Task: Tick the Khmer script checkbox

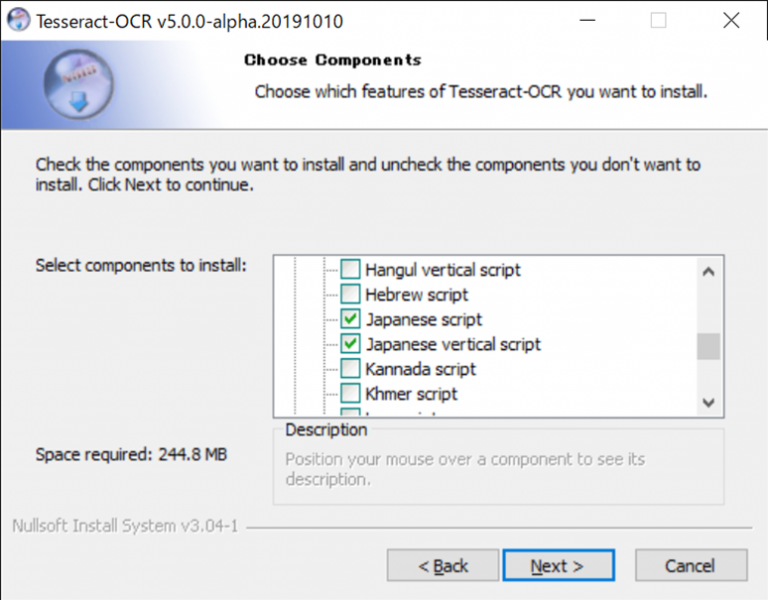Action: click(x=351, y=394)
